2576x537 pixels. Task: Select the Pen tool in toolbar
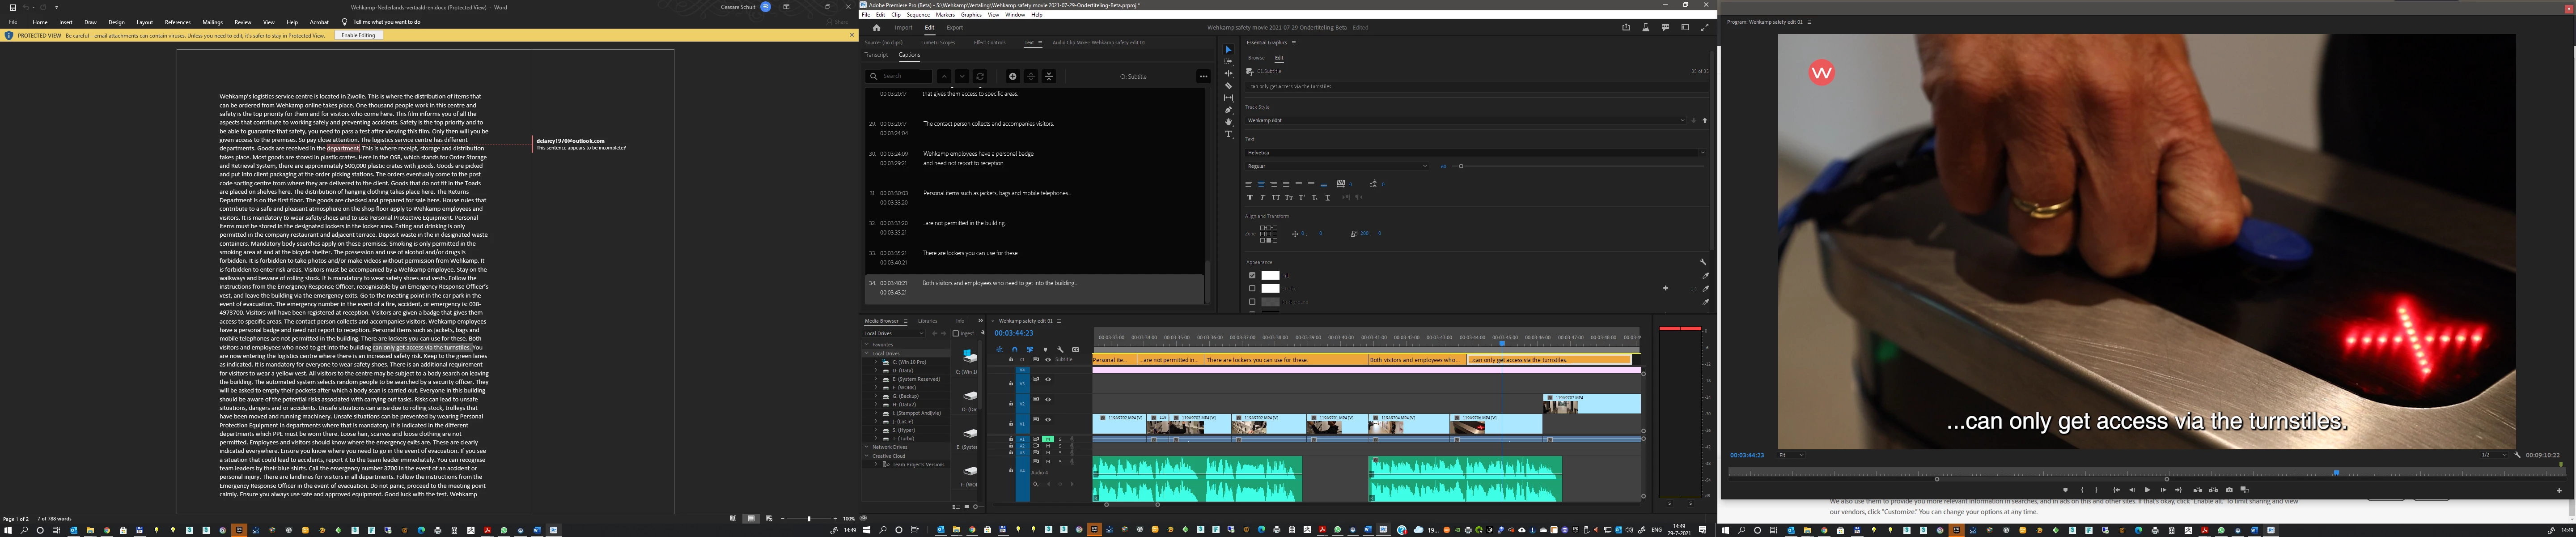coord(1228,110)
